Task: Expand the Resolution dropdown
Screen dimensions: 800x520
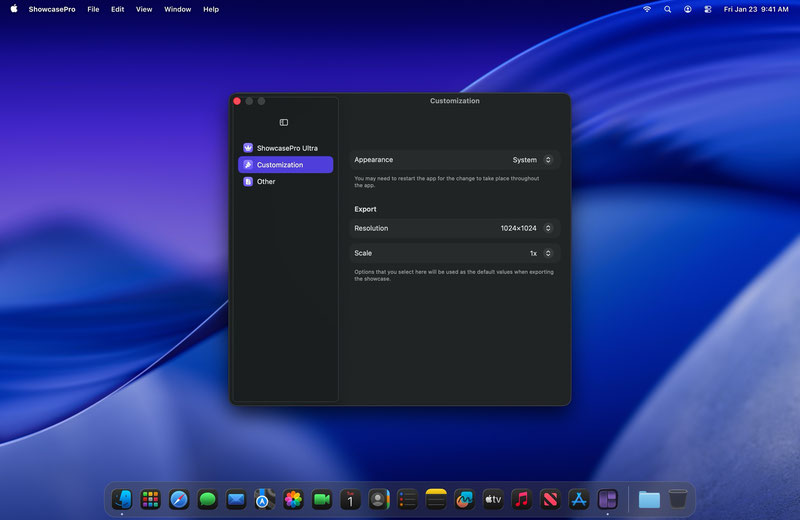Action: 526,228
